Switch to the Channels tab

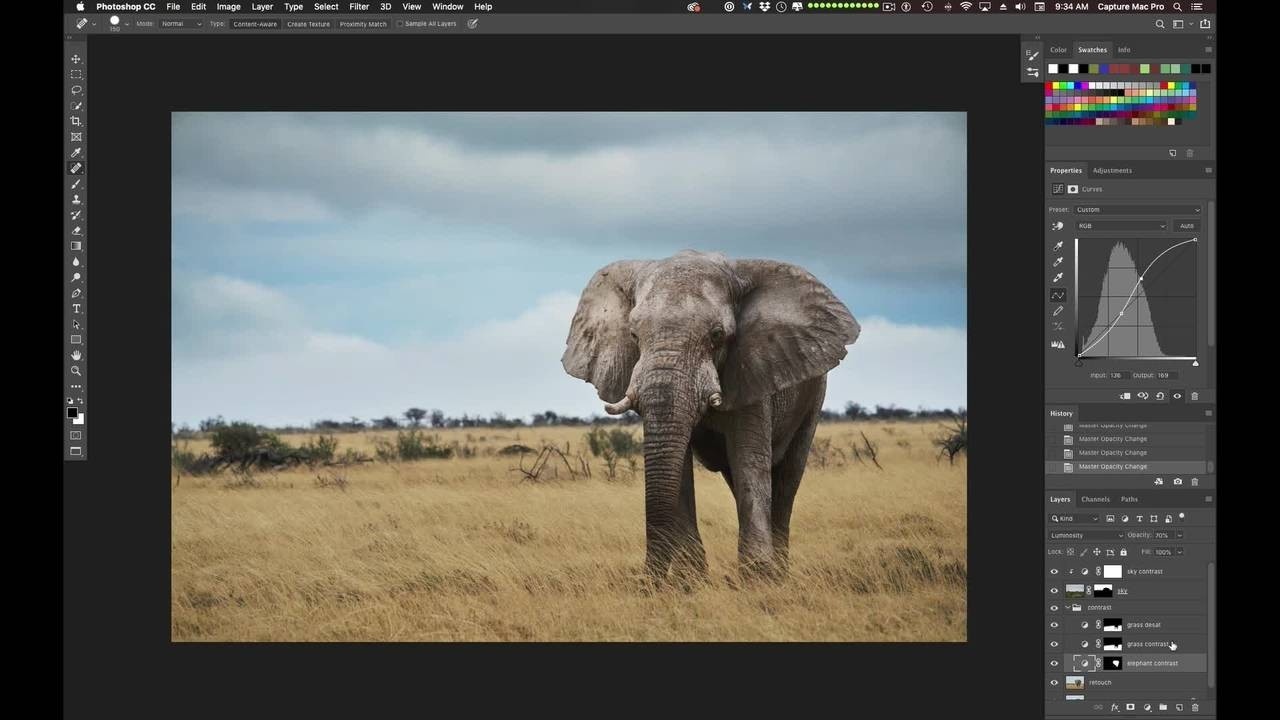1095,499
